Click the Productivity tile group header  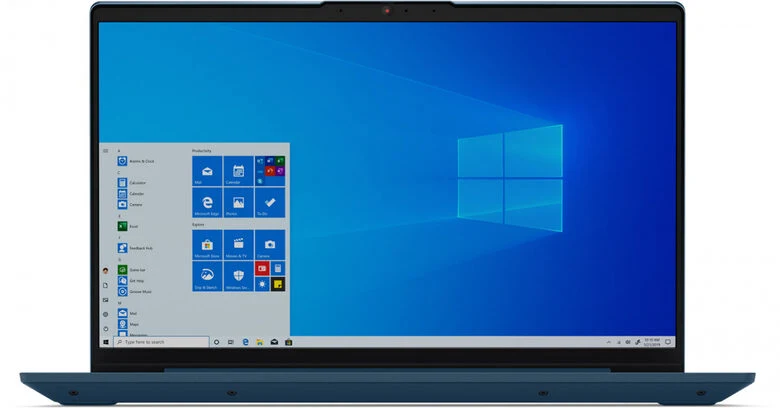[202, 151]
